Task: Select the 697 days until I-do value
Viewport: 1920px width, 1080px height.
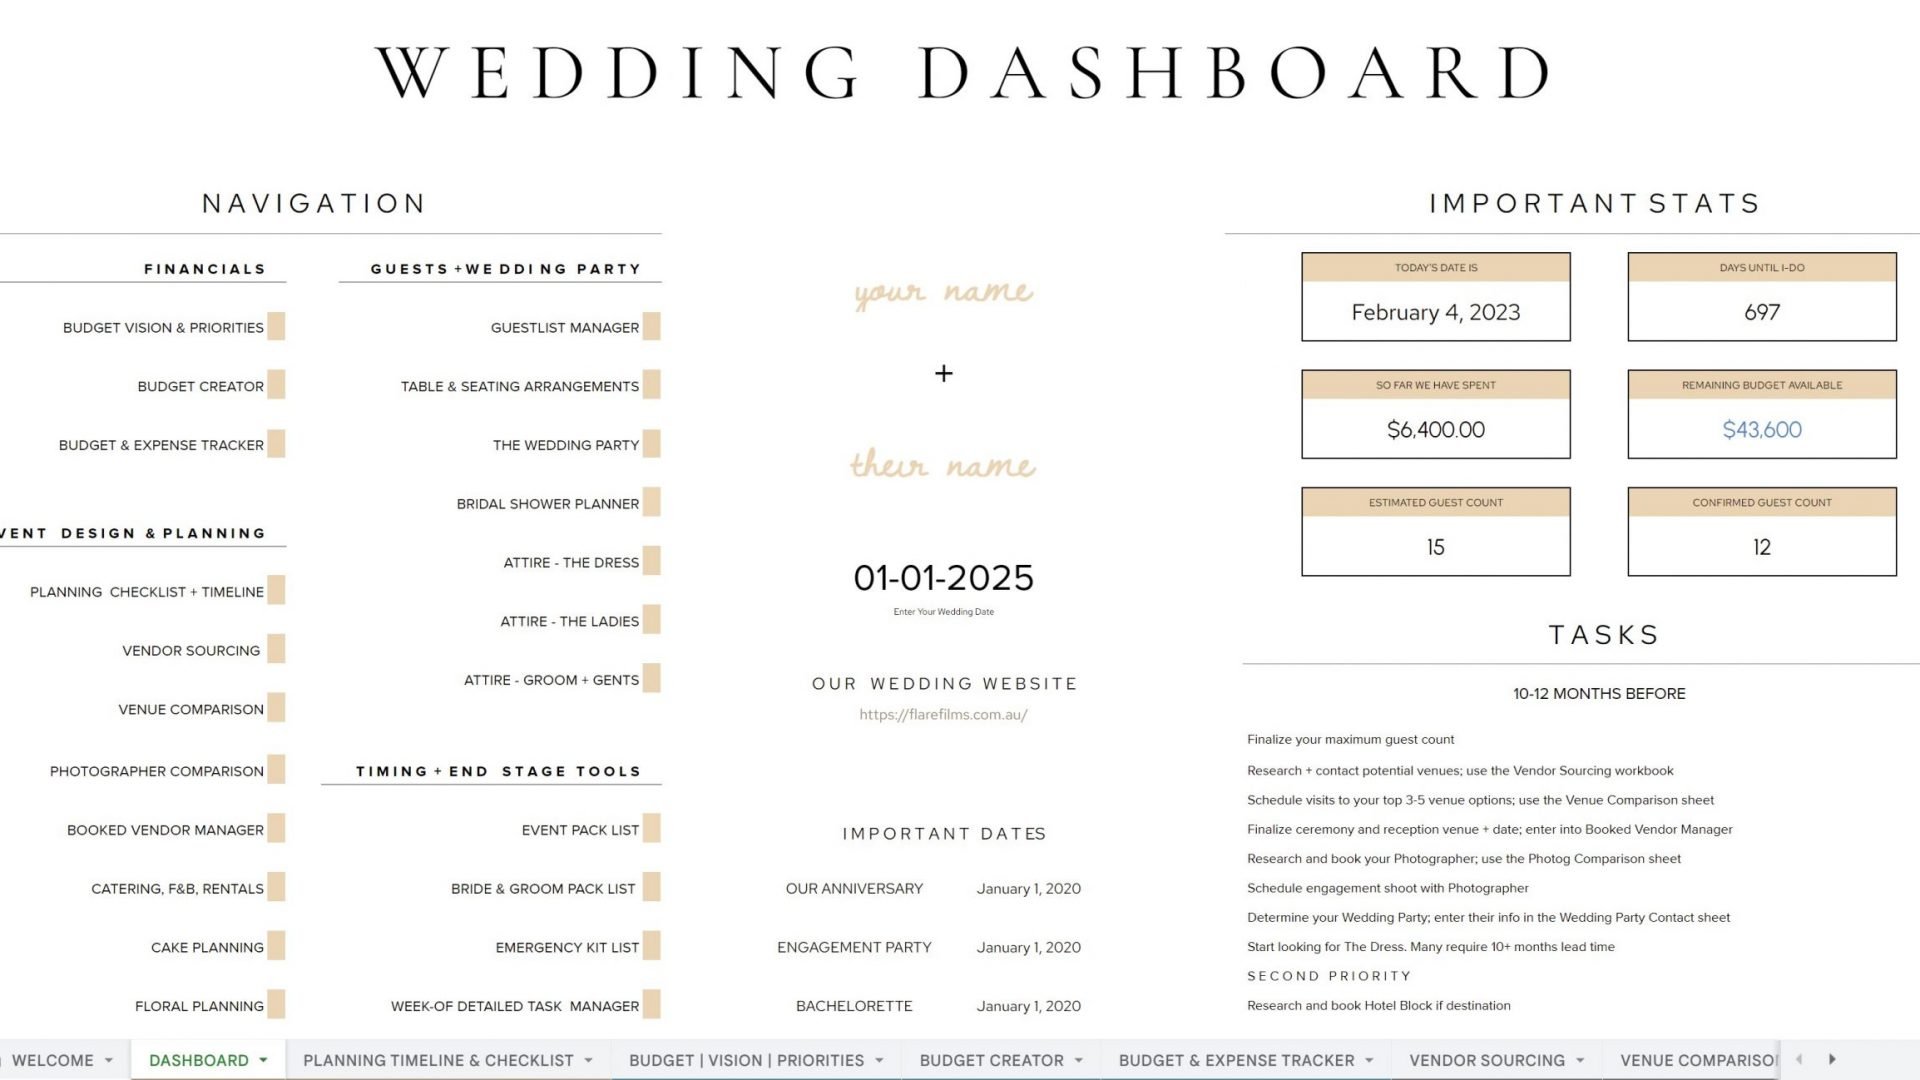Action: pos(1761,312)
